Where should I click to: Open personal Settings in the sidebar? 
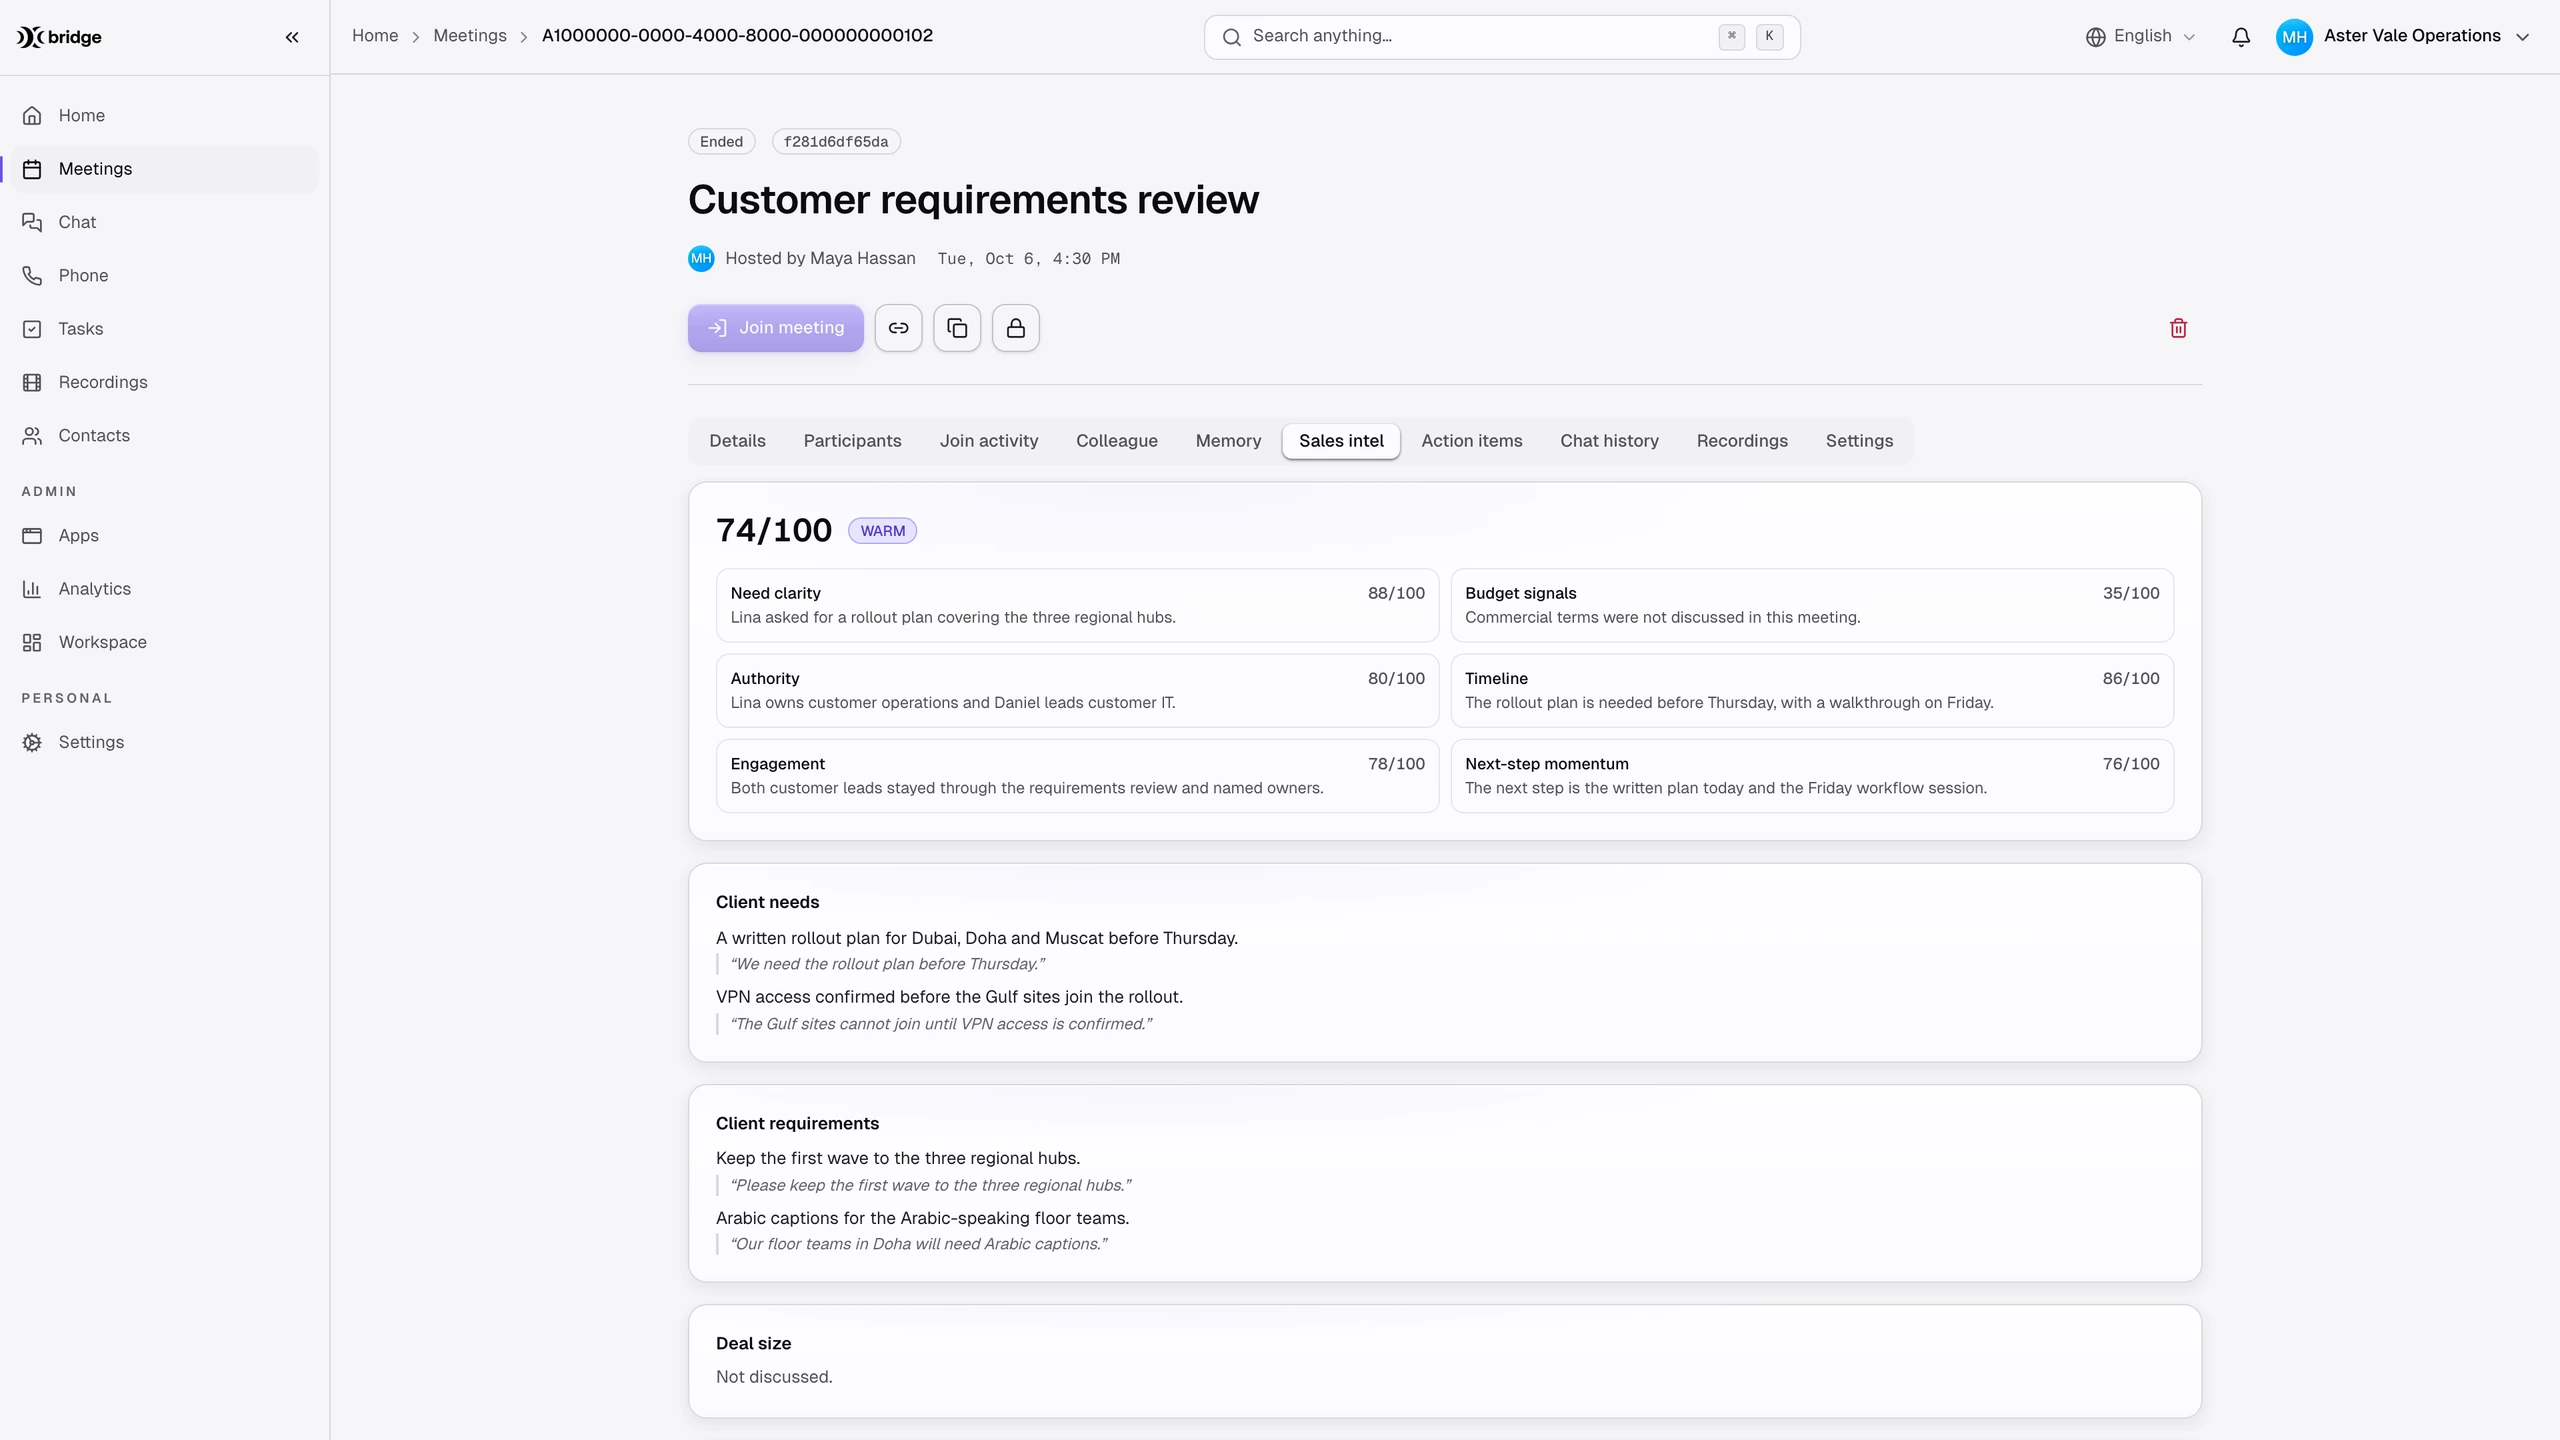[164, 742]
